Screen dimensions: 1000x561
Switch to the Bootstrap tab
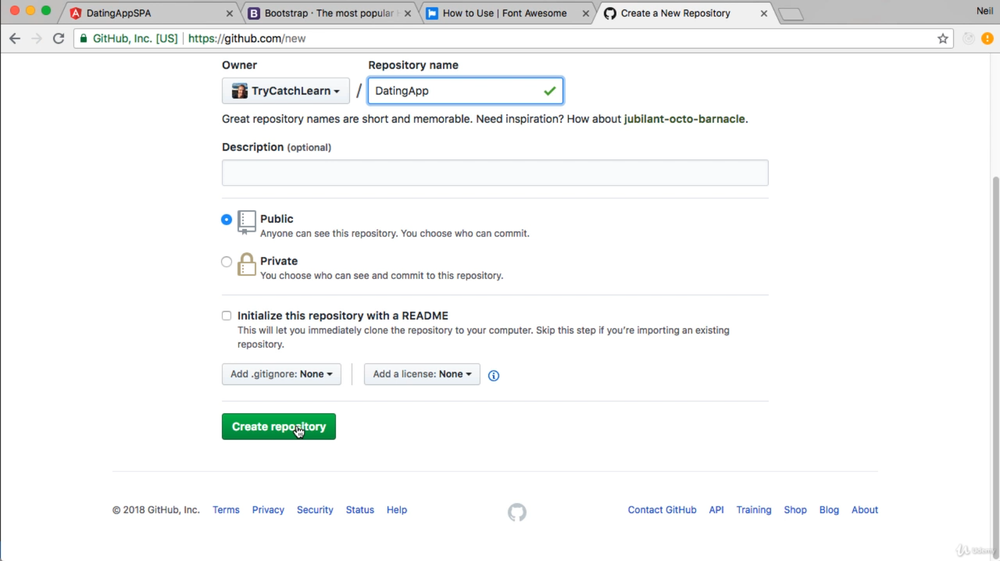coord(328,13)
